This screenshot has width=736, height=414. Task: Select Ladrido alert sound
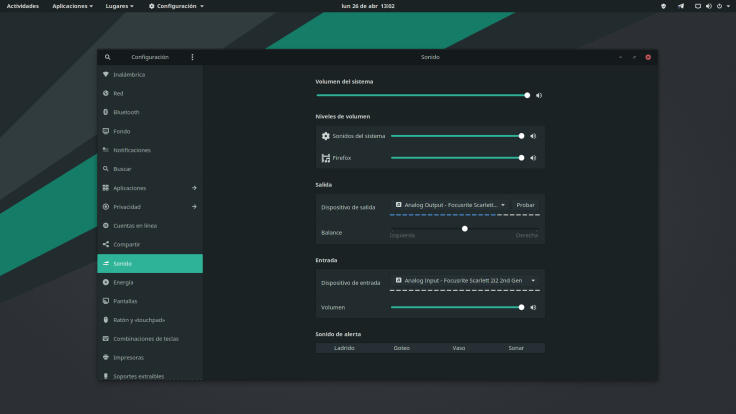(x=344, y=348)
